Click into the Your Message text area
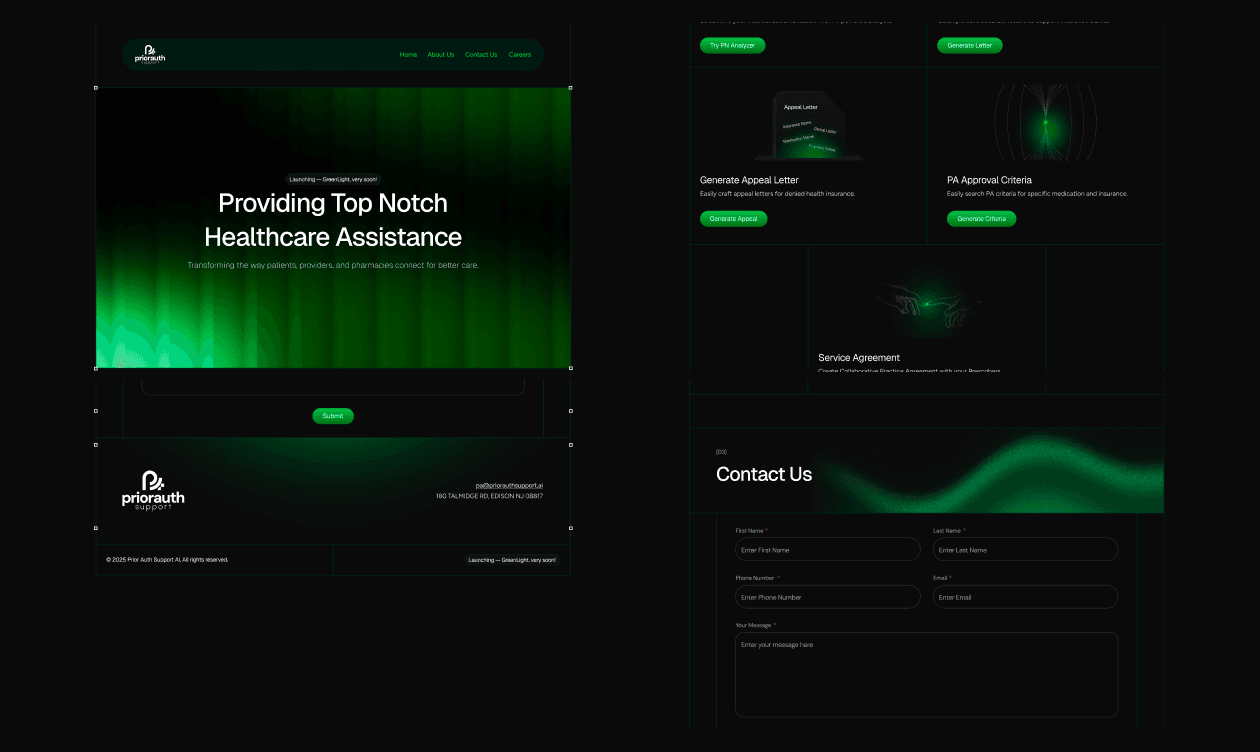The image size is (1260, 752). tap(927, 675)
